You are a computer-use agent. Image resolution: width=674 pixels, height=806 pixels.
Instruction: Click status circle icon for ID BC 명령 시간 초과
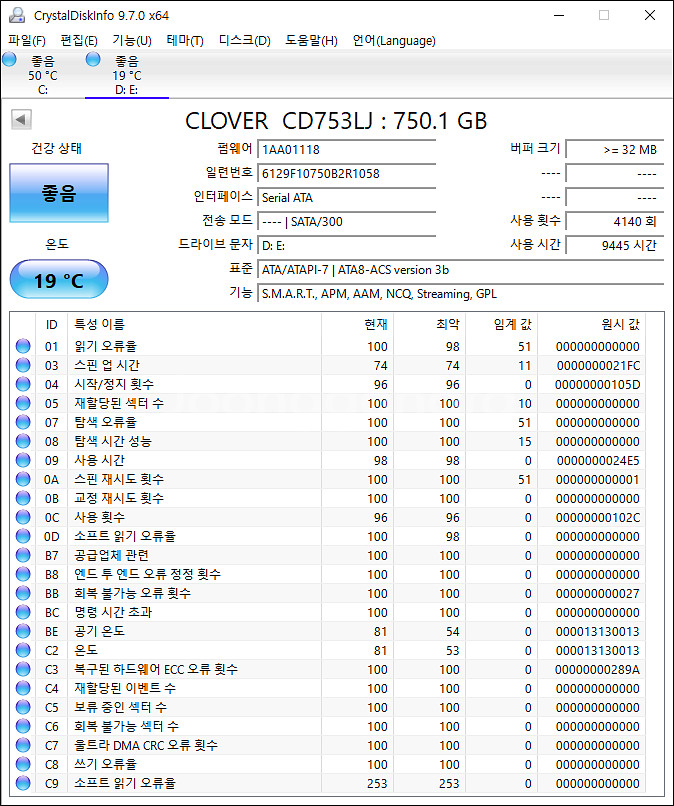pos(23,612)
